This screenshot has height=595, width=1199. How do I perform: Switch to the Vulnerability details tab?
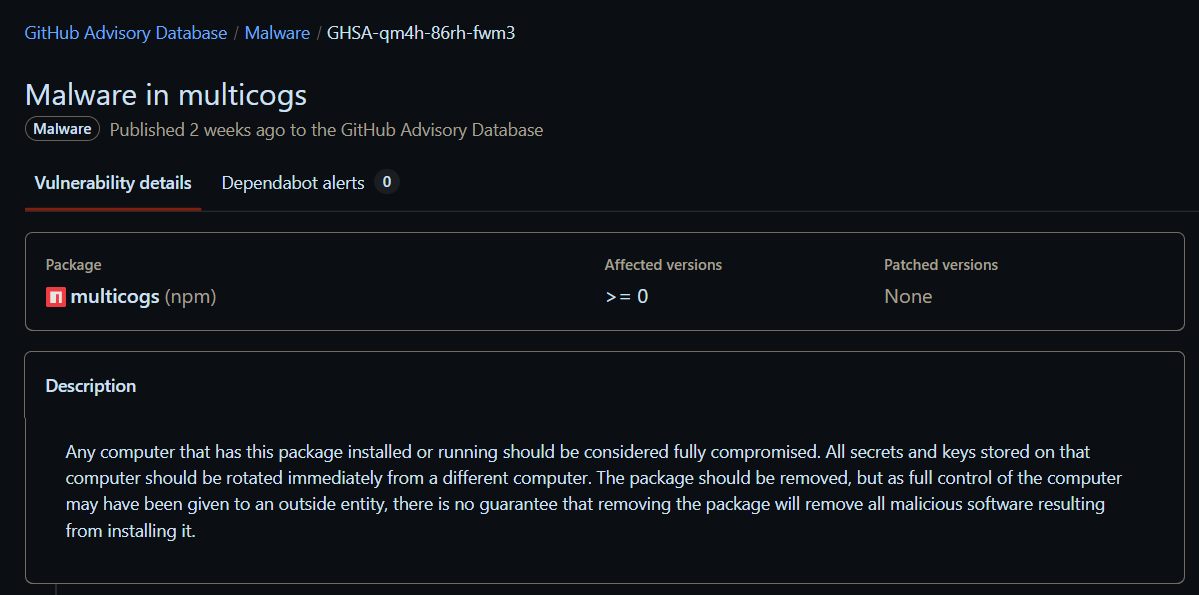[x=113, y=183]
